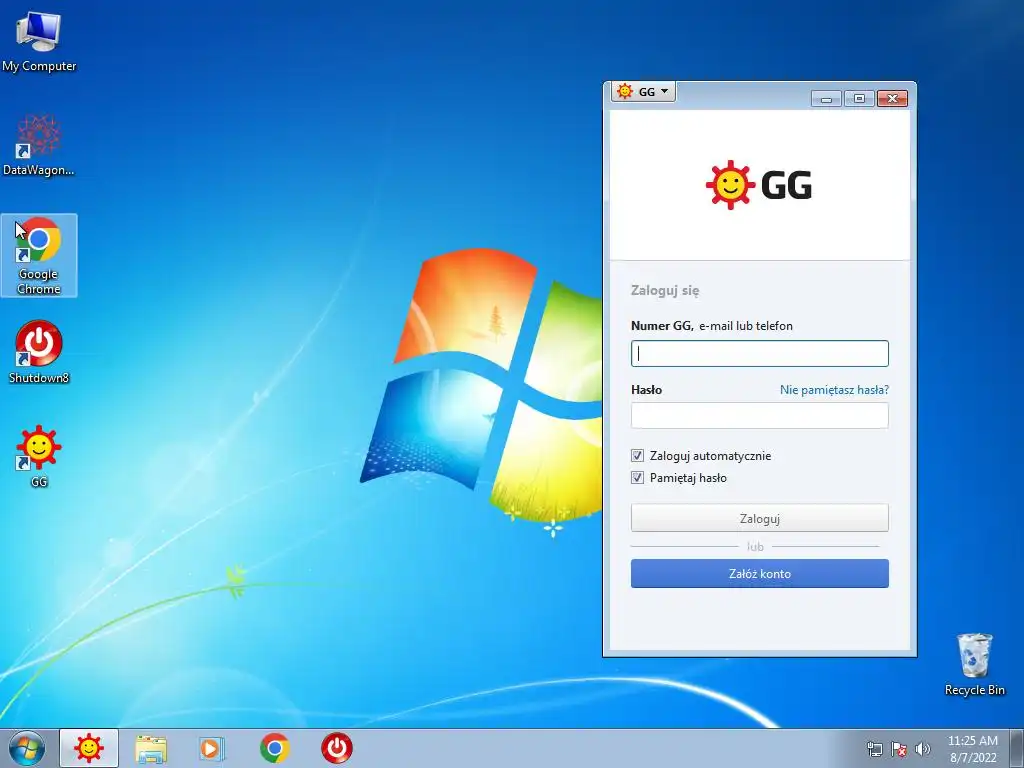Click the Shutdown8 taskbar icon
Screen dimensions: 1024x768
click(x=337, y=748)
